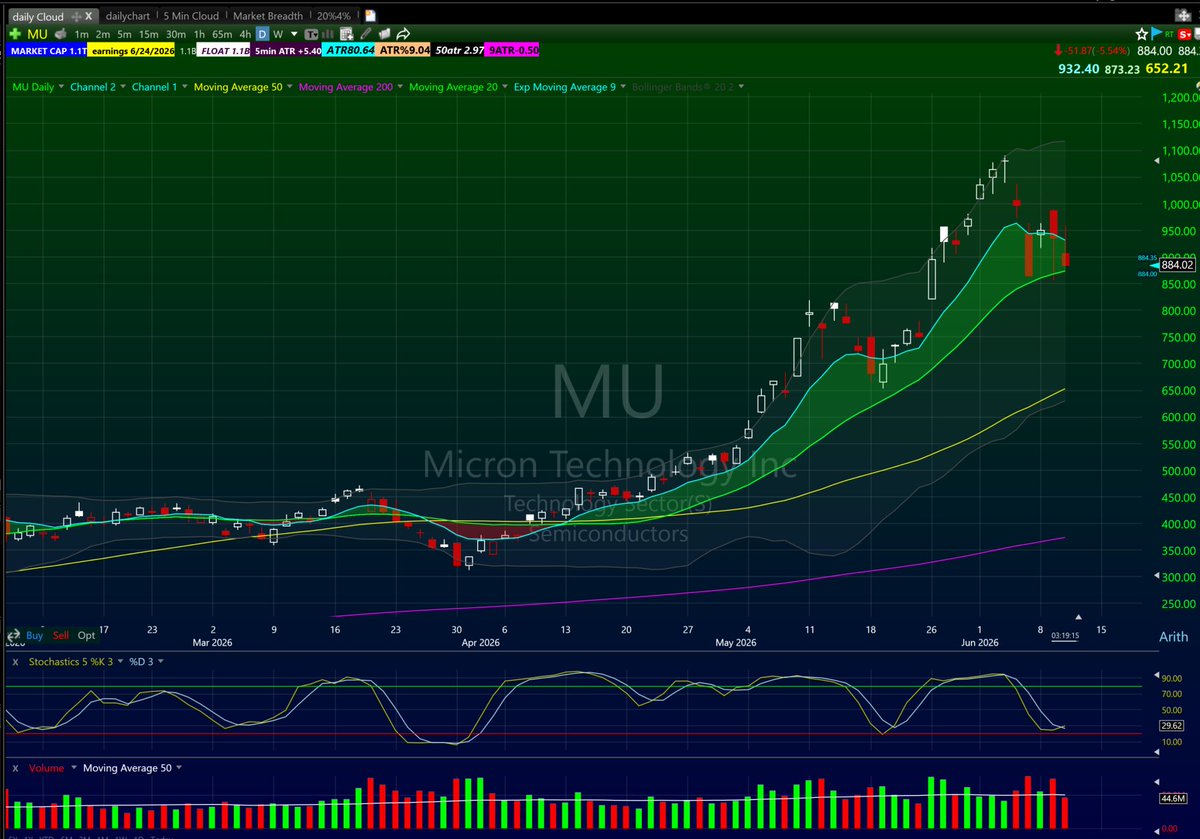Open the red S dropdown icon
The image size is (1200, 839).
(x=1184, y=35)
